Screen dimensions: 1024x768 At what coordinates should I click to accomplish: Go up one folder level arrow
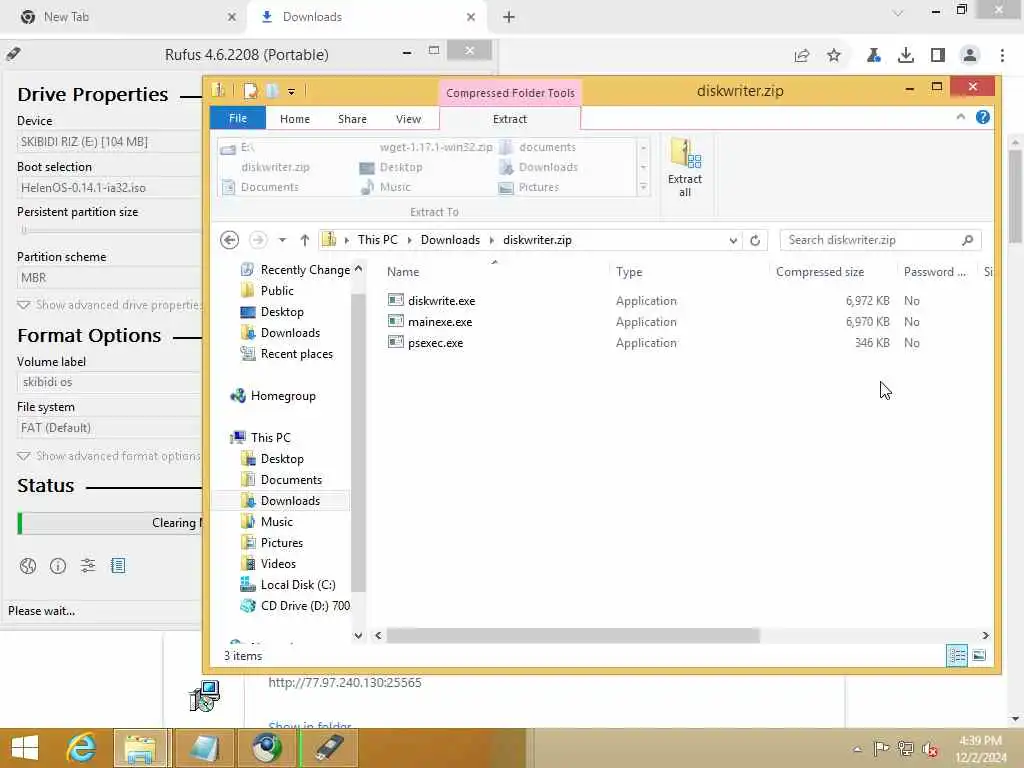[x=304, y=240]
